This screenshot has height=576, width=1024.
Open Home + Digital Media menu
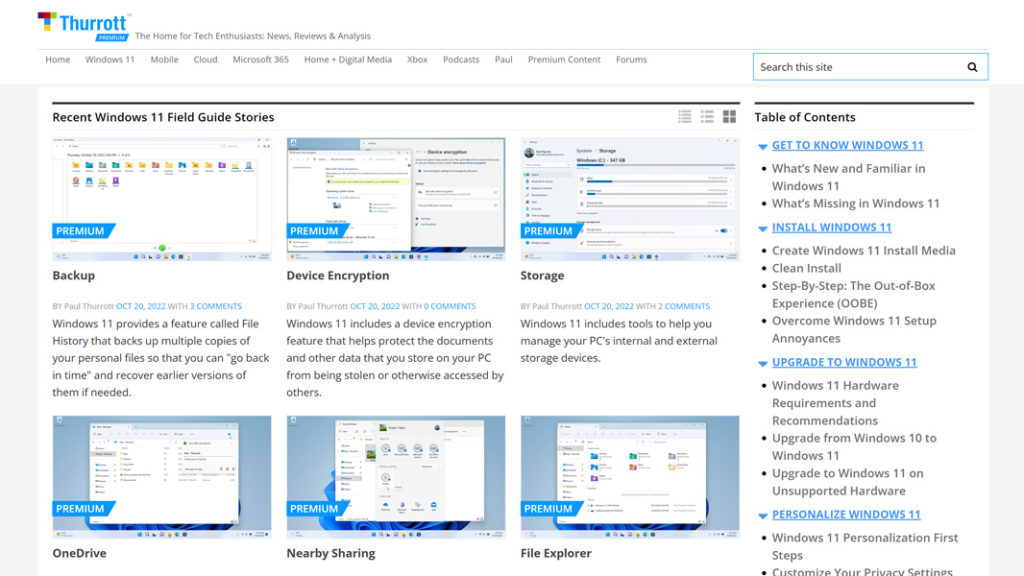347,59
